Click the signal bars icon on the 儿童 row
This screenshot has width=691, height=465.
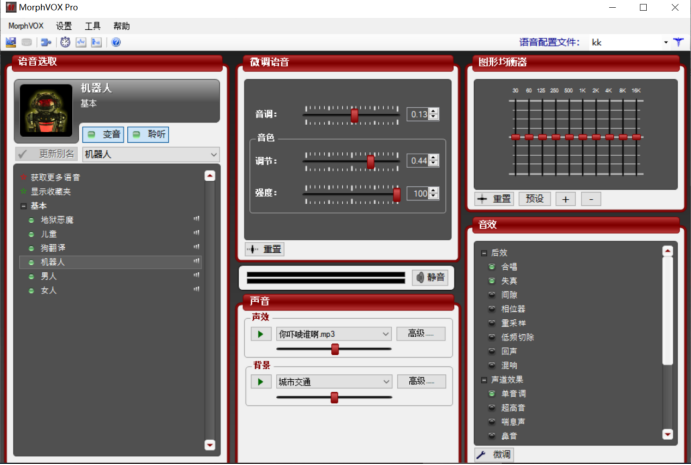click(197, 233)
